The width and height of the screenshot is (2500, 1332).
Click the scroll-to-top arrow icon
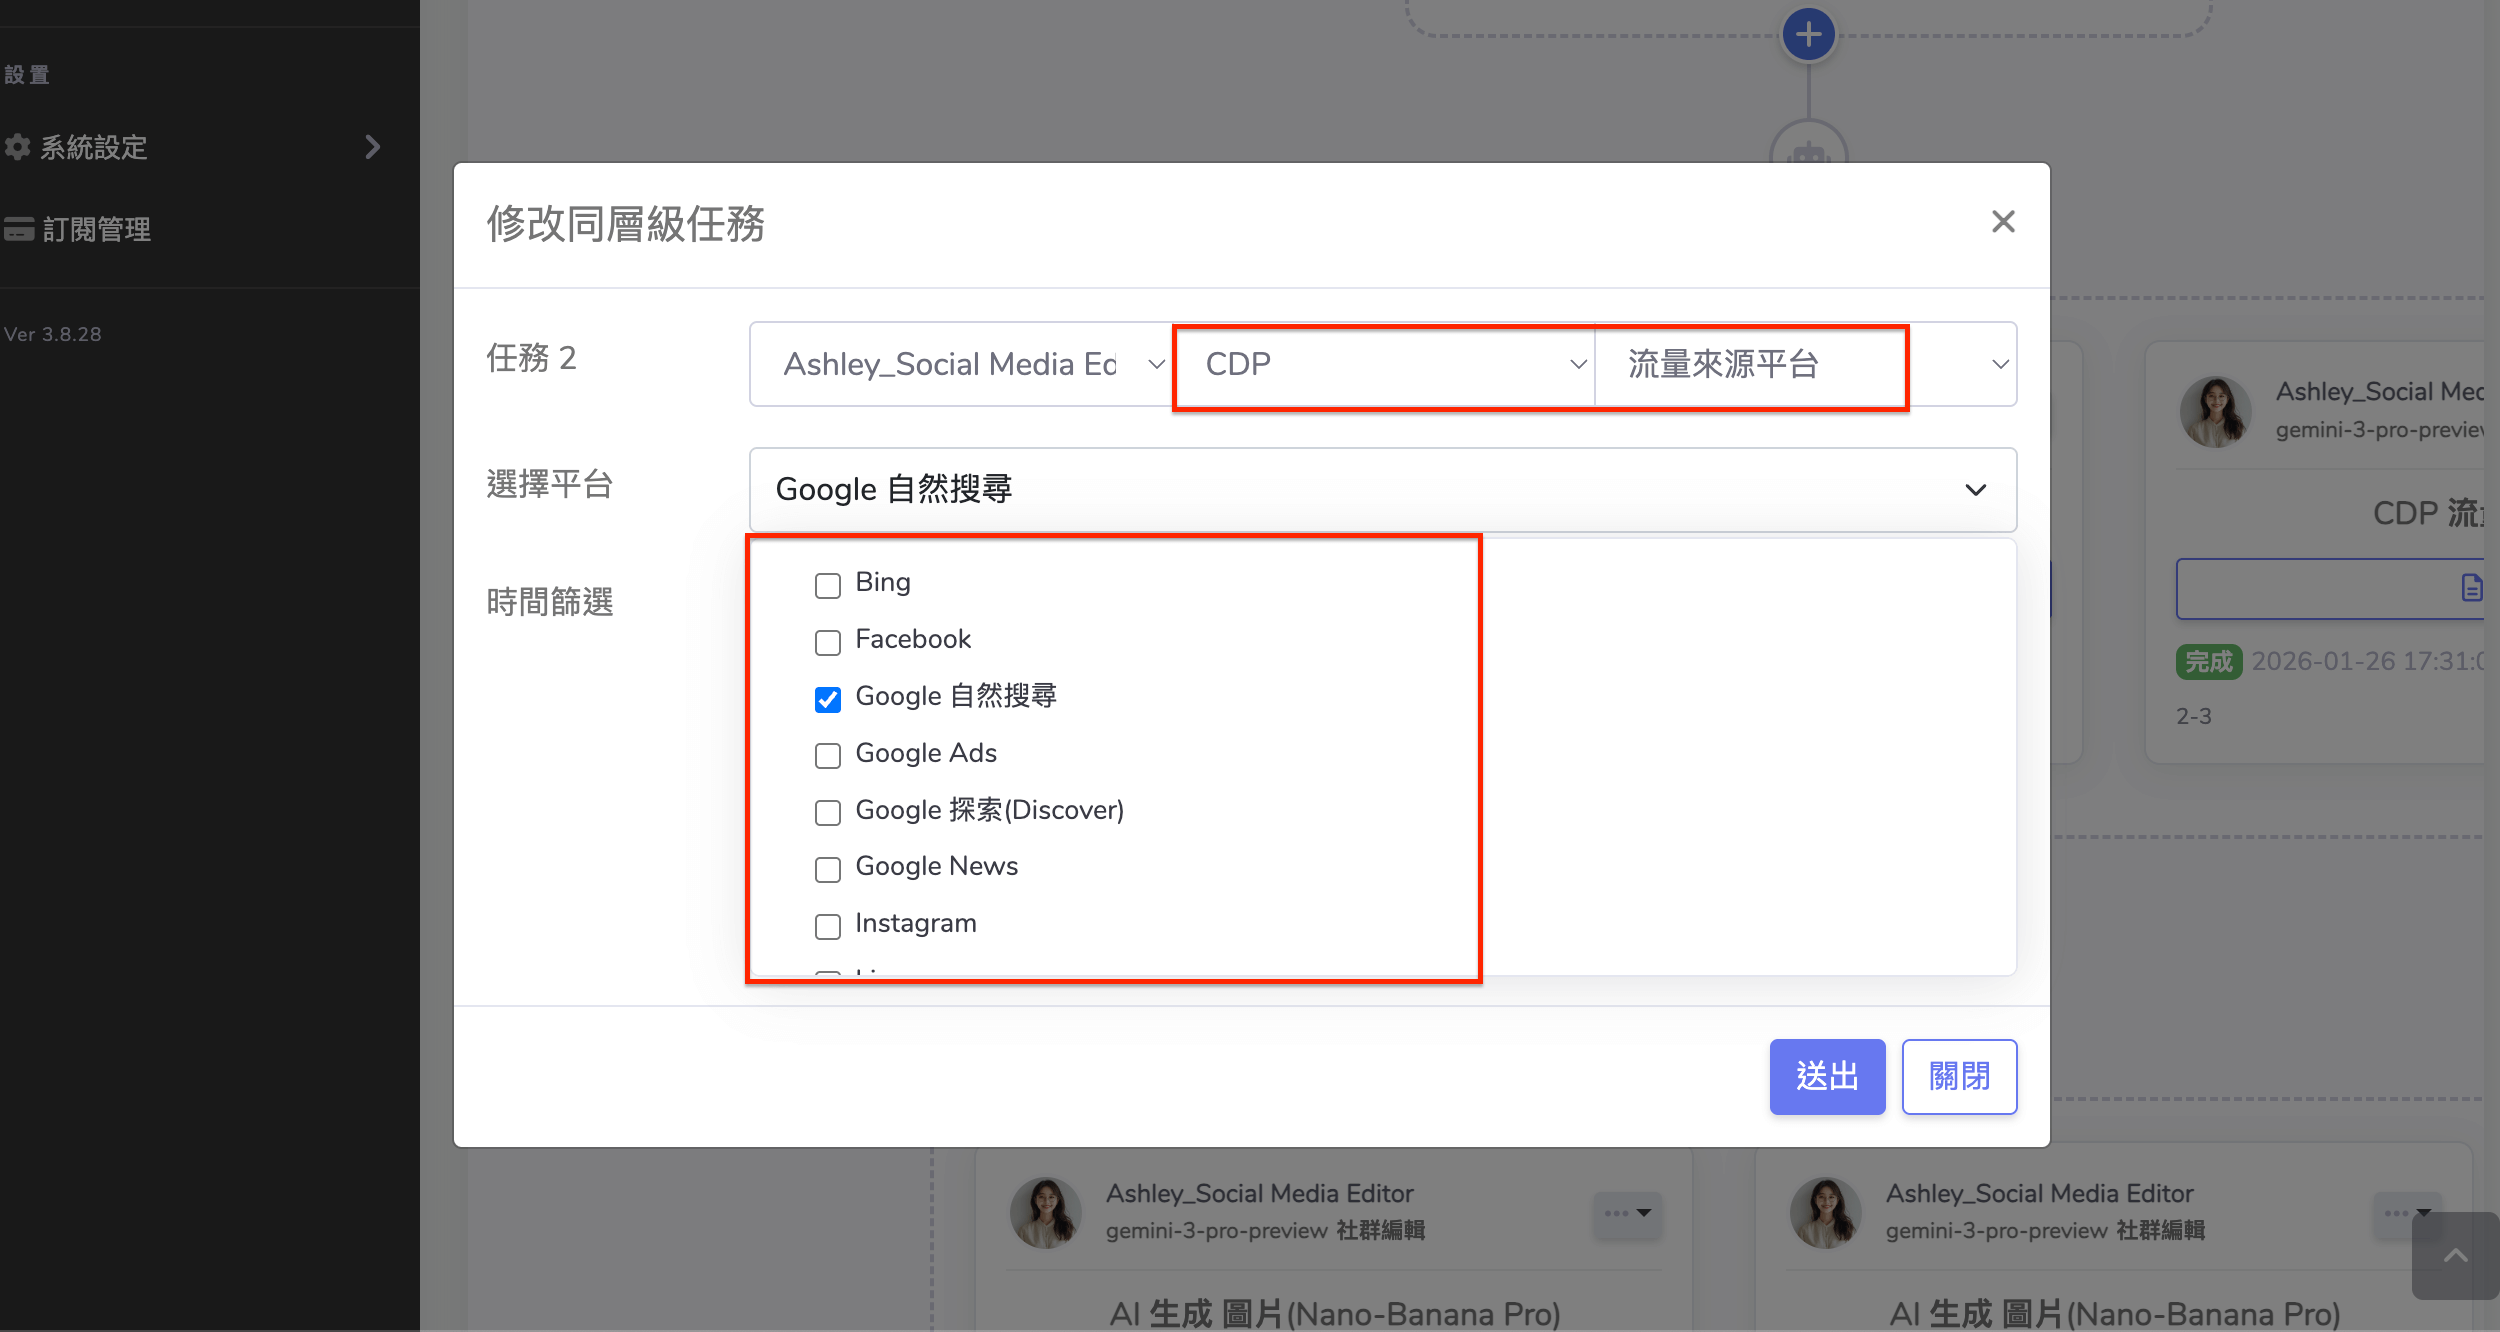coord(2455,1256)
